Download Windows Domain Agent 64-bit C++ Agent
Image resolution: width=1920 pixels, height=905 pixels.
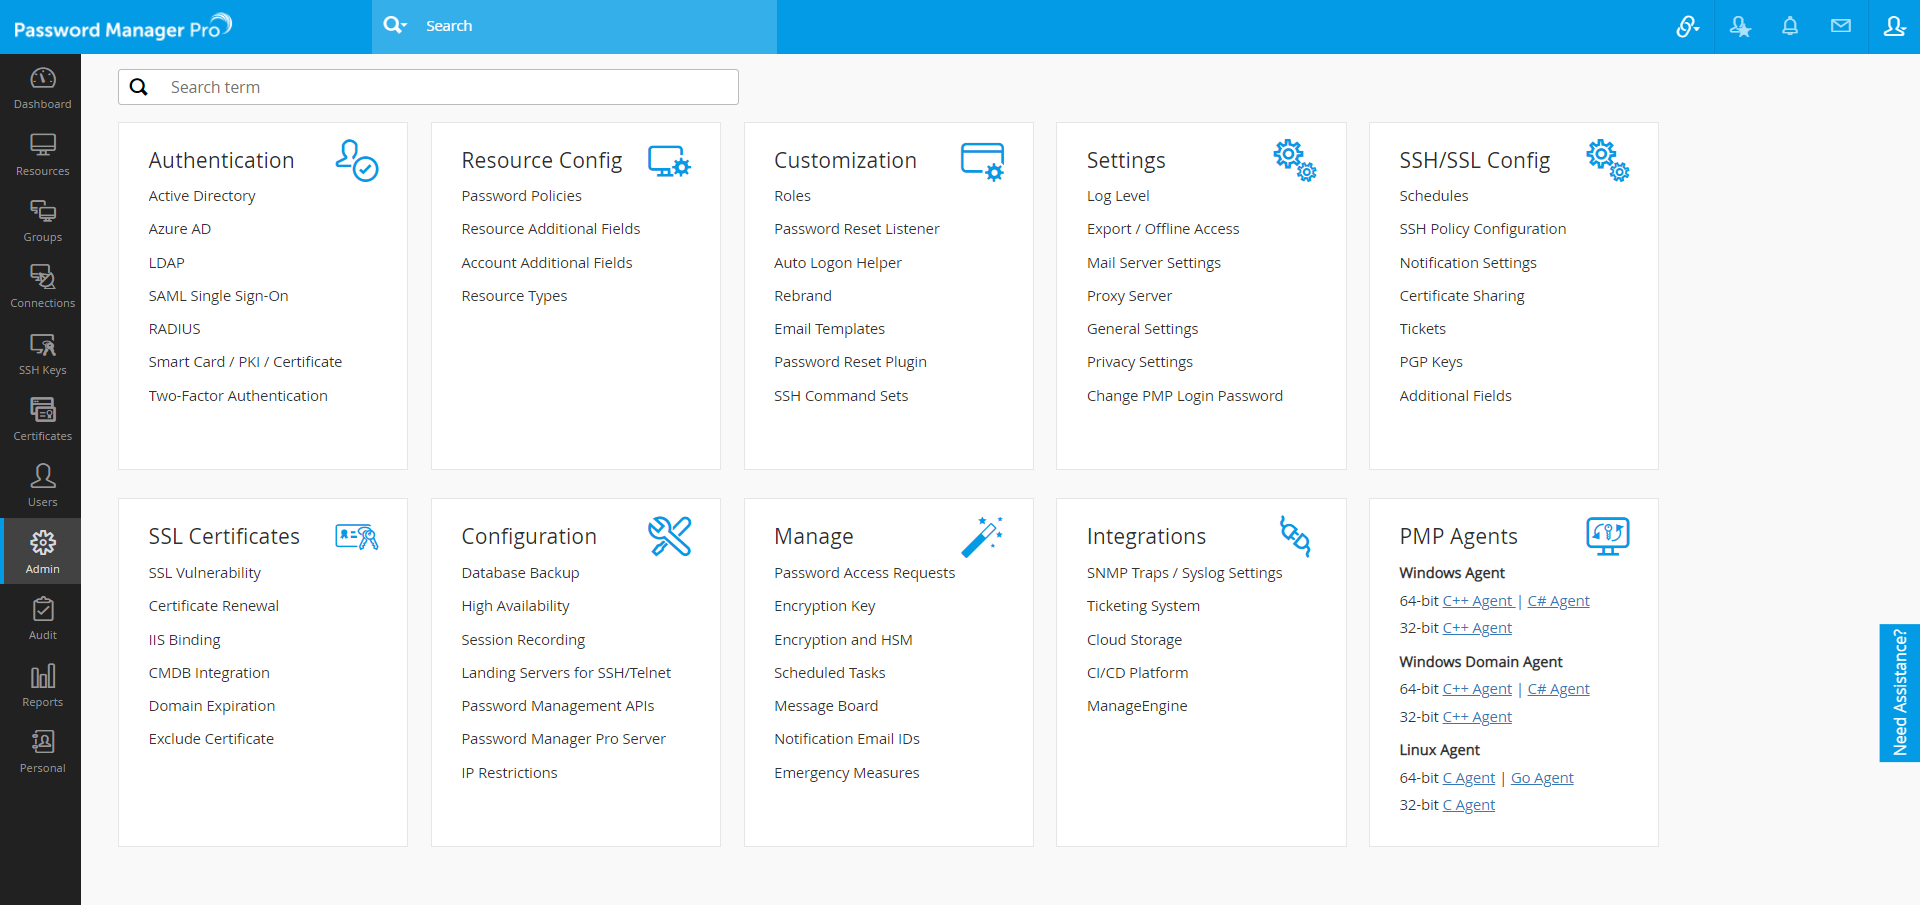click(1477, 689)
